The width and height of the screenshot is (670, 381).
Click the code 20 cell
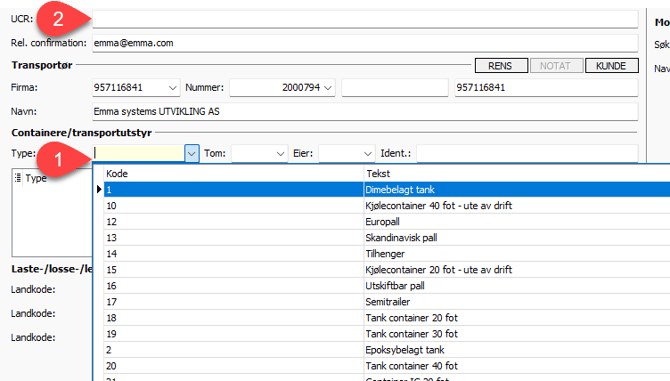click(233, 366)
